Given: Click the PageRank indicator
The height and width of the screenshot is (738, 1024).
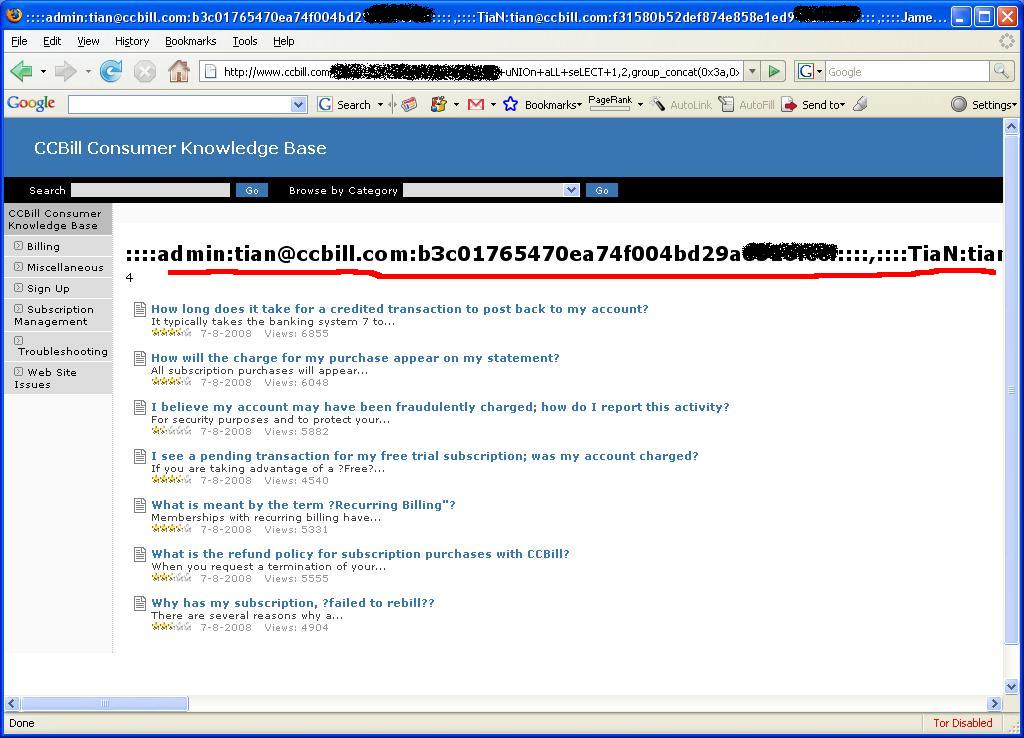Looking at the screenshot, I should tap(610, 103).
